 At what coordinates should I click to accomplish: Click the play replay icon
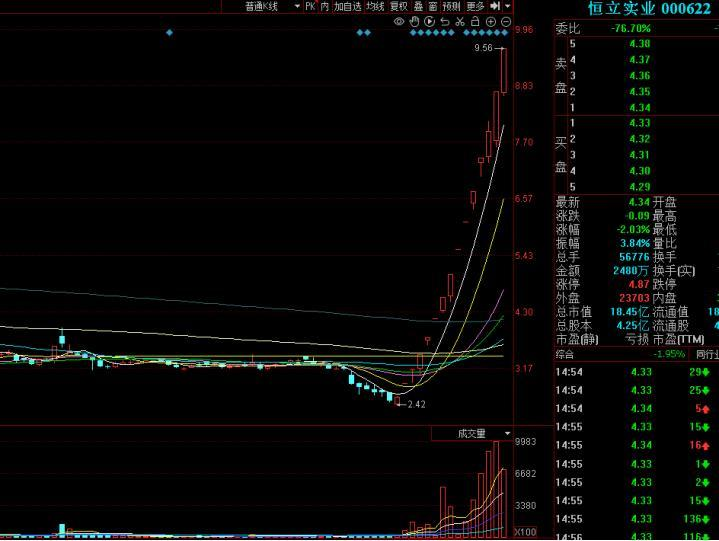430,21
